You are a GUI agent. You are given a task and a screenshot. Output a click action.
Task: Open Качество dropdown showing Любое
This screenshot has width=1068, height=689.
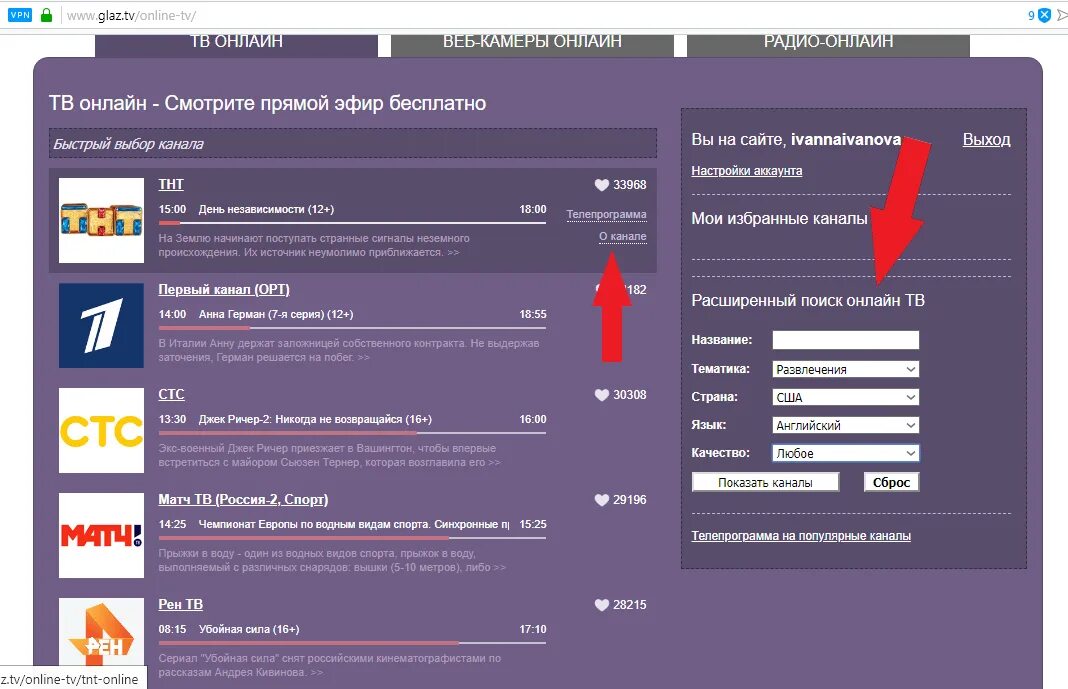(x=845, y=453)
